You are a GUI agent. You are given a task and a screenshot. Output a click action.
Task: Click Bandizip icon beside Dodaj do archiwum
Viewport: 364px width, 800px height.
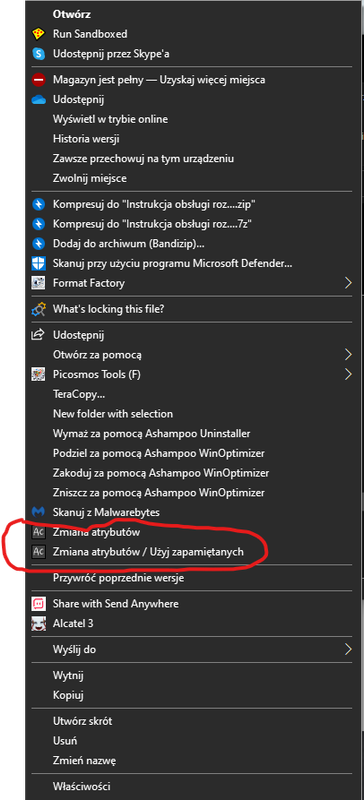coord(39,244)
